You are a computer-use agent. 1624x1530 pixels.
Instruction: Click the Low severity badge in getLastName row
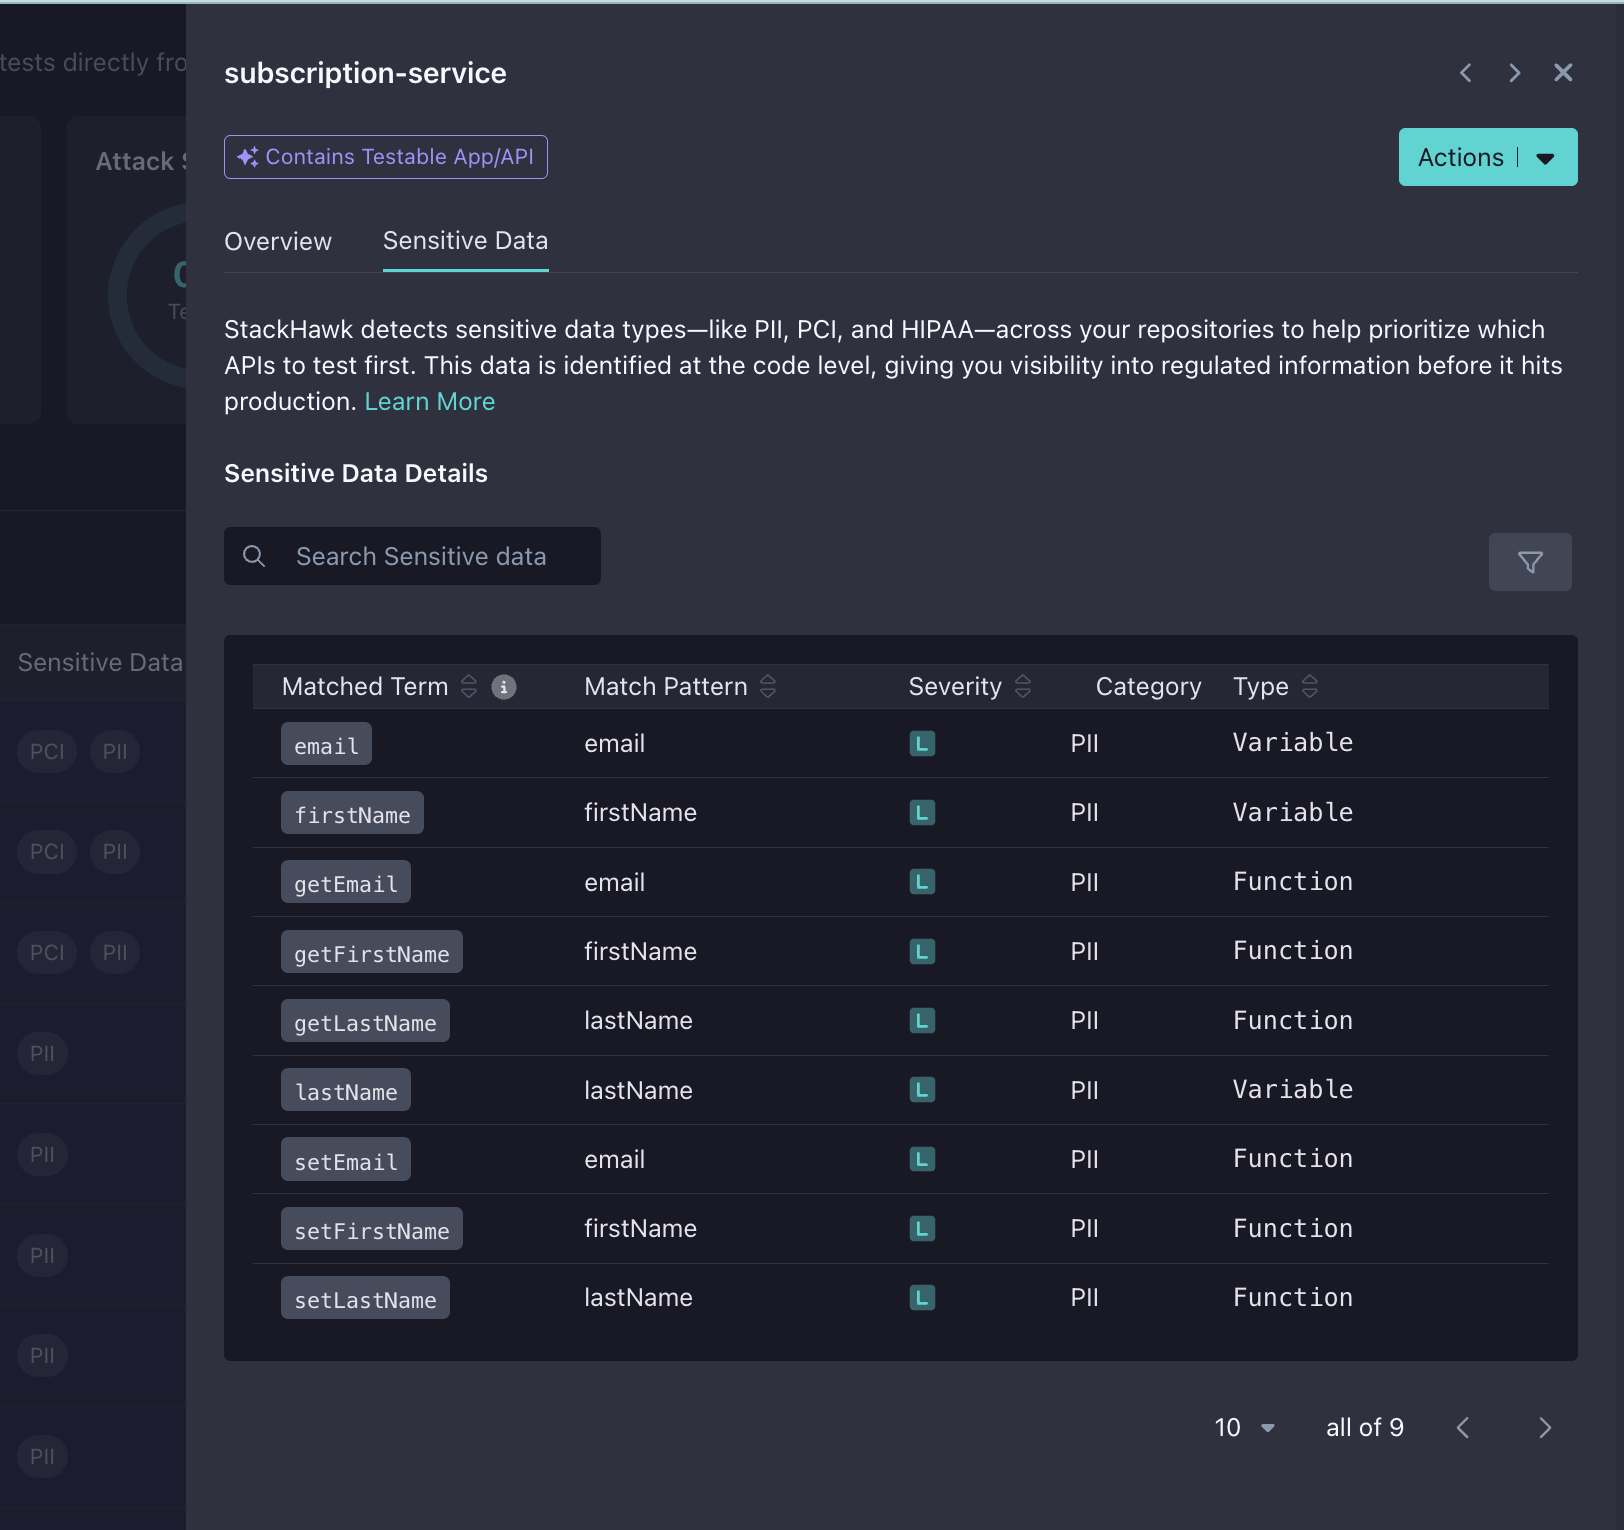[922, 1021]
